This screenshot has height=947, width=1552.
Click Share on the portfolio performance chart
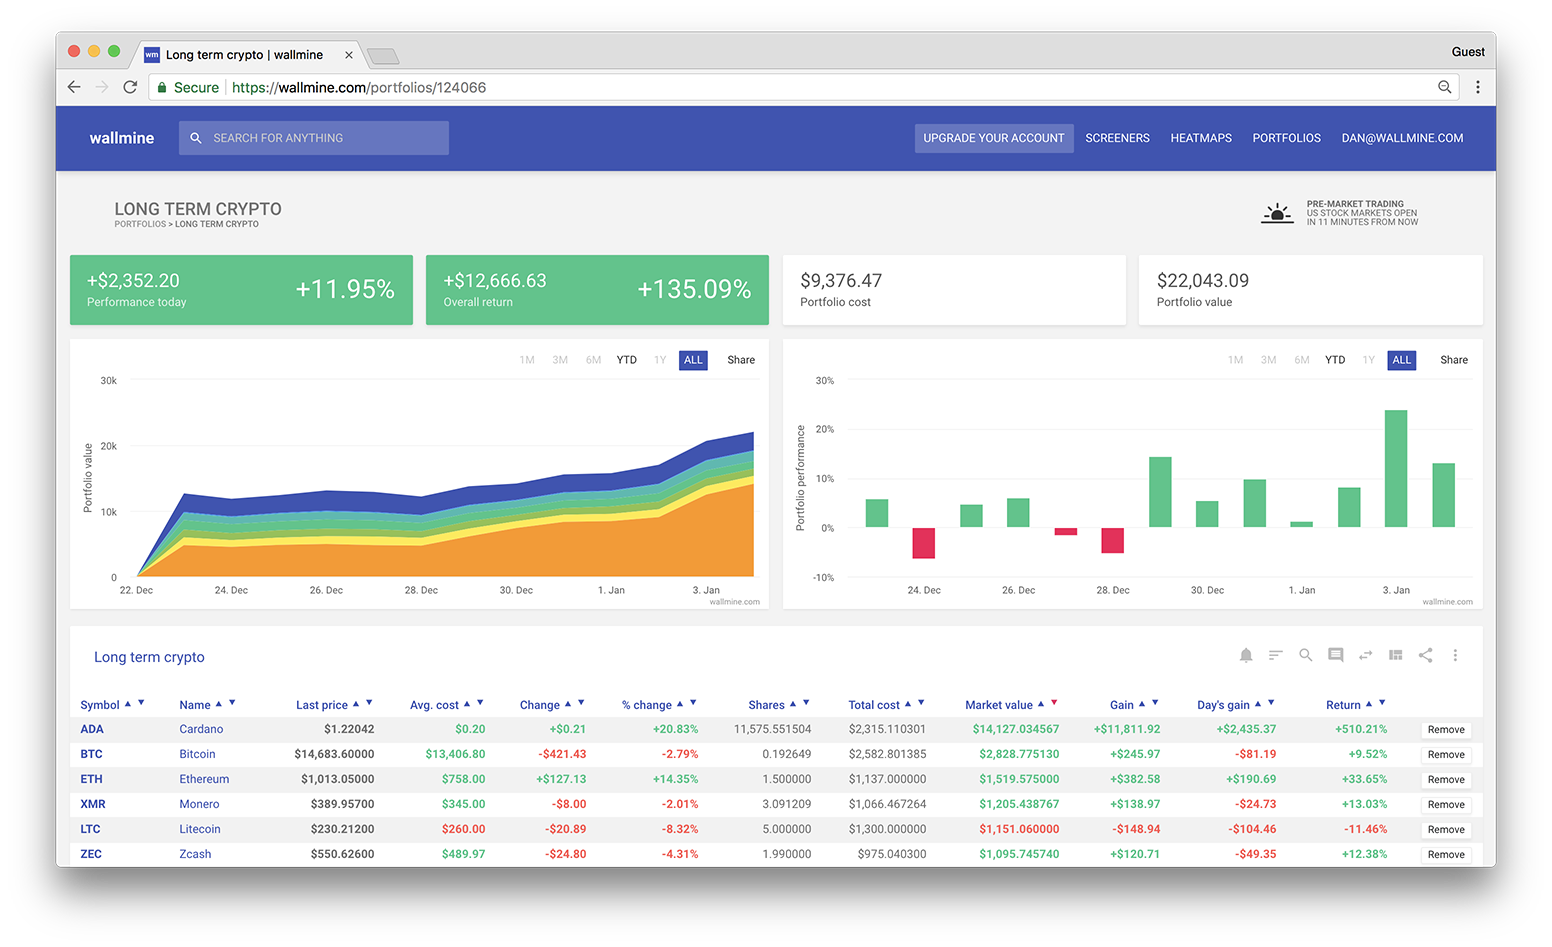1454,360
